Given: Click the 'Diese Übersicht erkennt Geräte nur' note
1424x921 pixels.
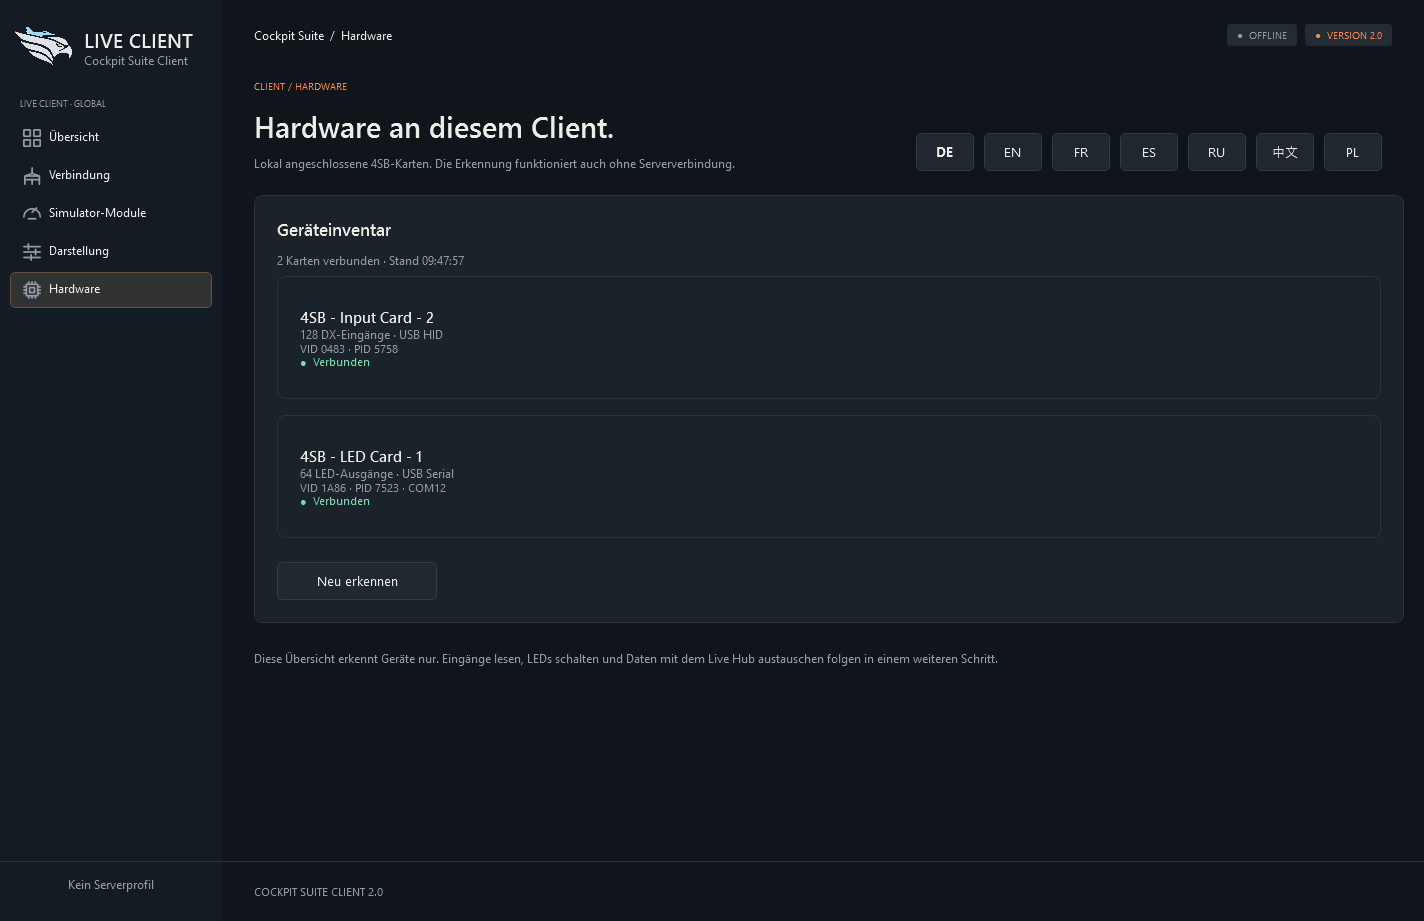Looking at the screenshot, I should coord(626,659).
